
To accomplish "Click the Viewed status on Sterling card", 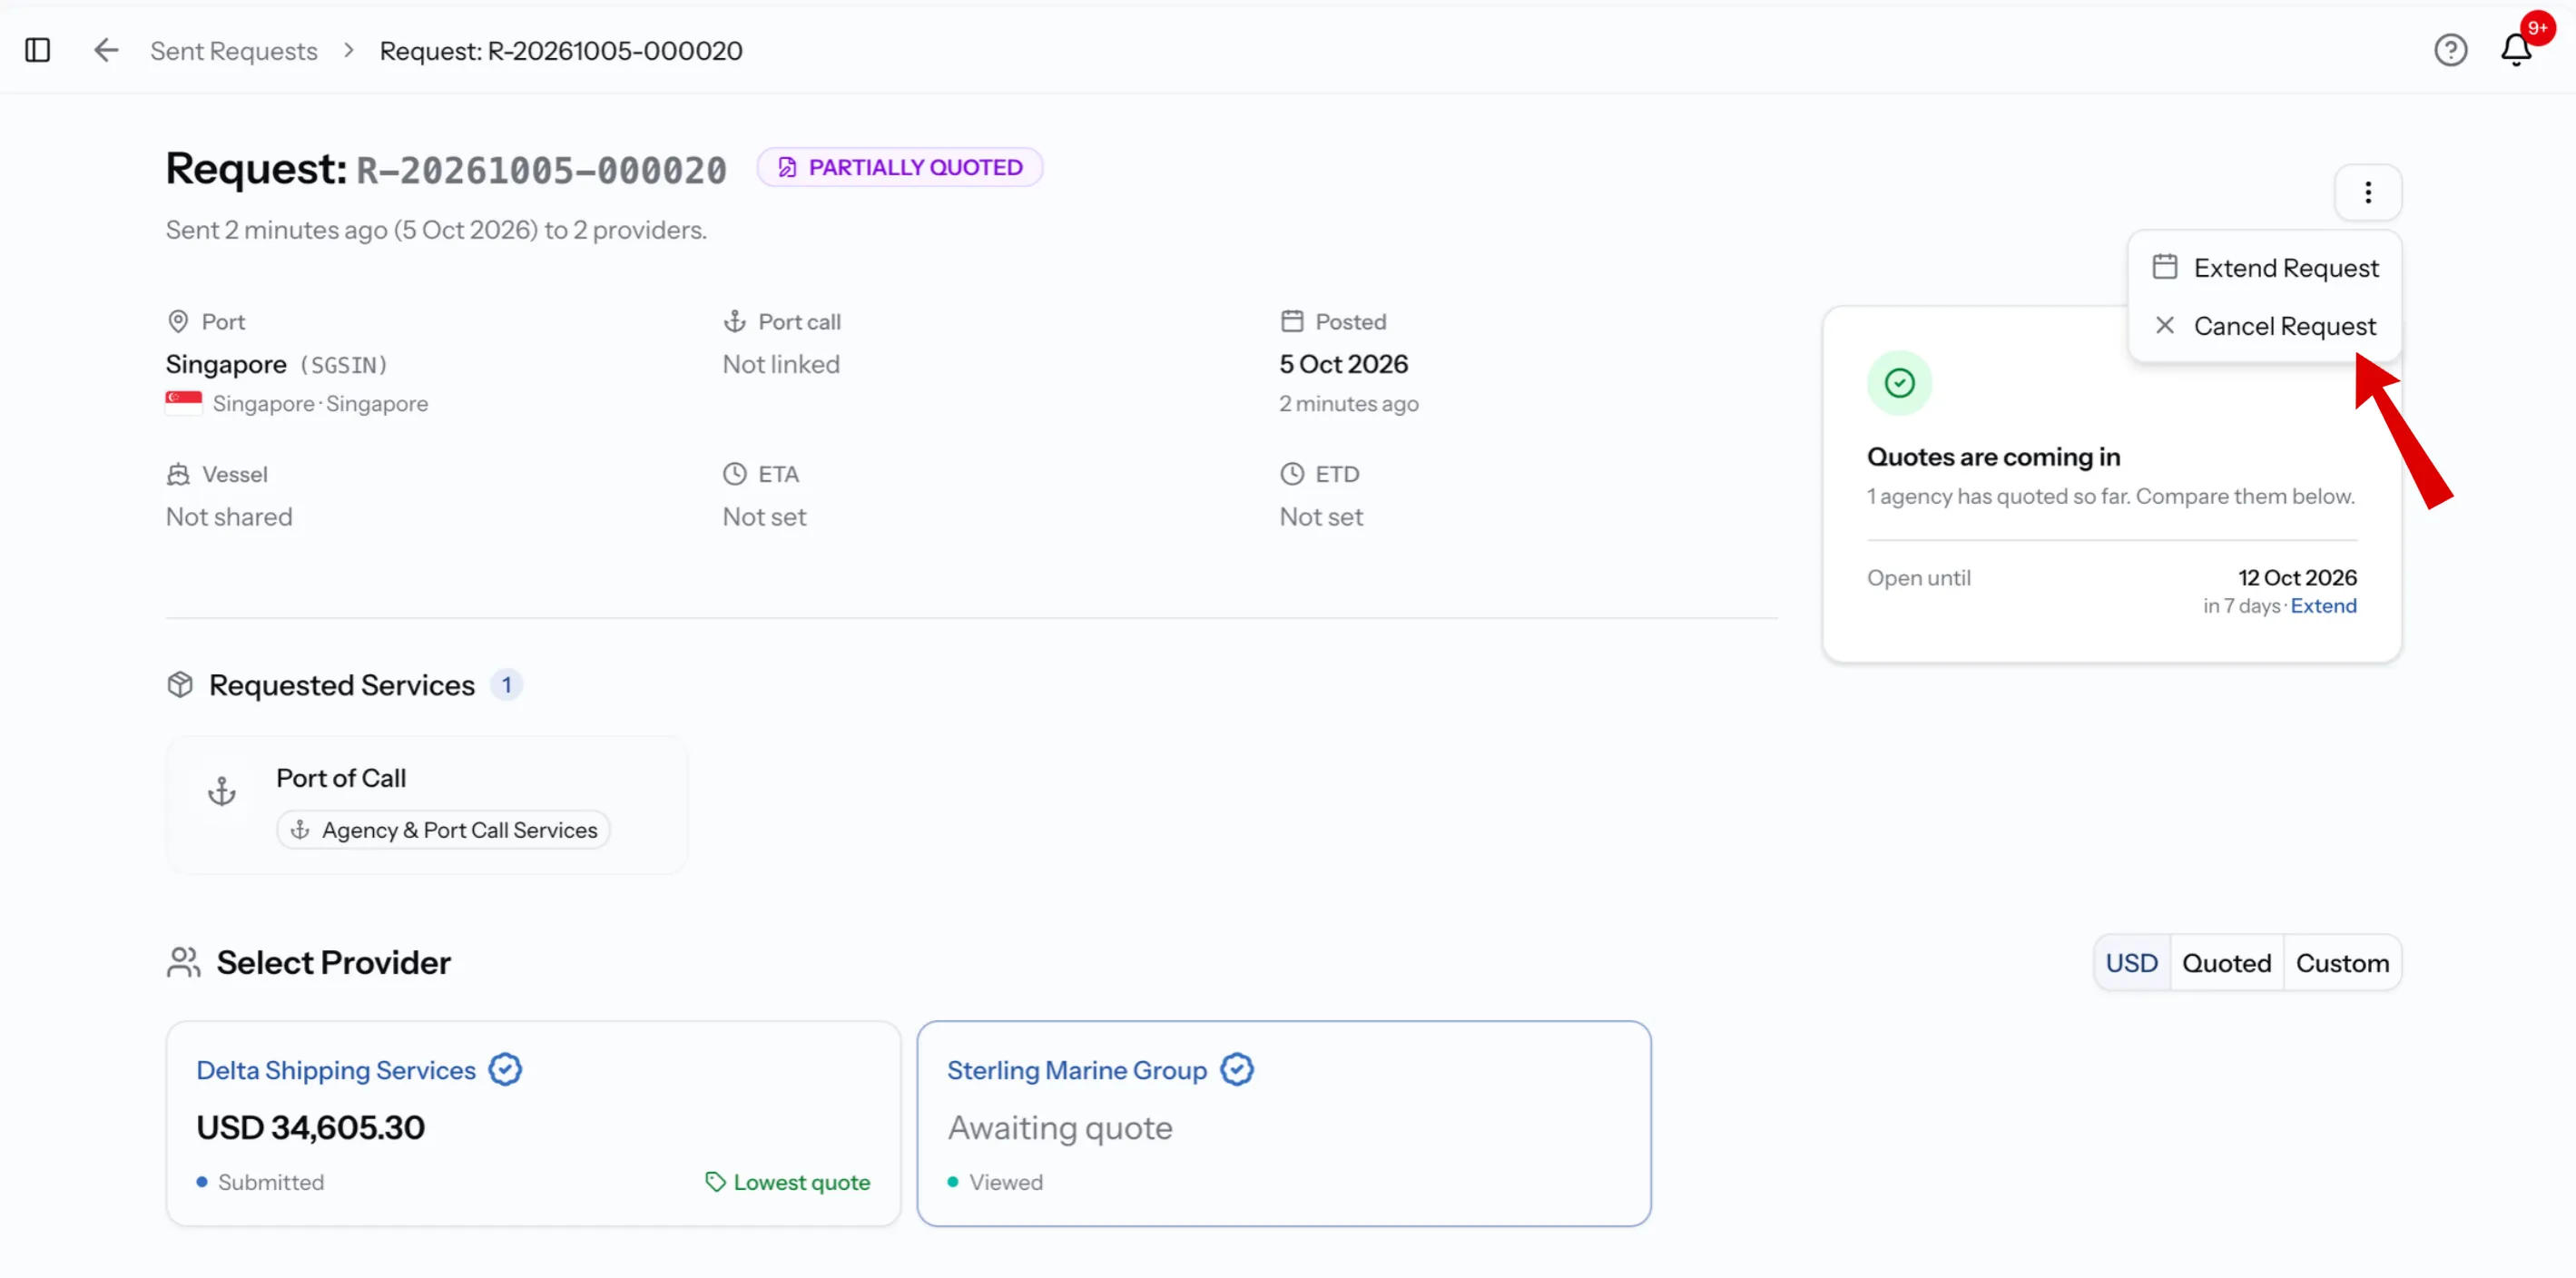I will click(x=995, y=1182).
